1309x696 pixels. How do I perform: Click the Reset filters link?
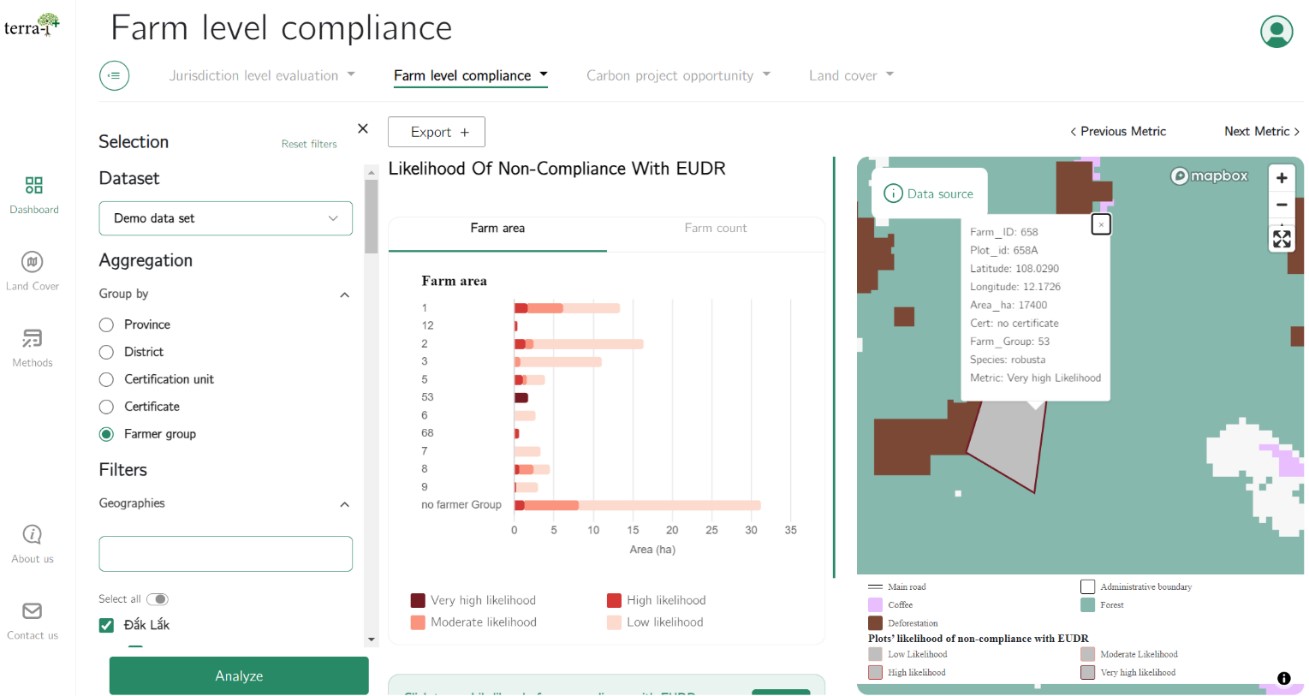[309, 144]
